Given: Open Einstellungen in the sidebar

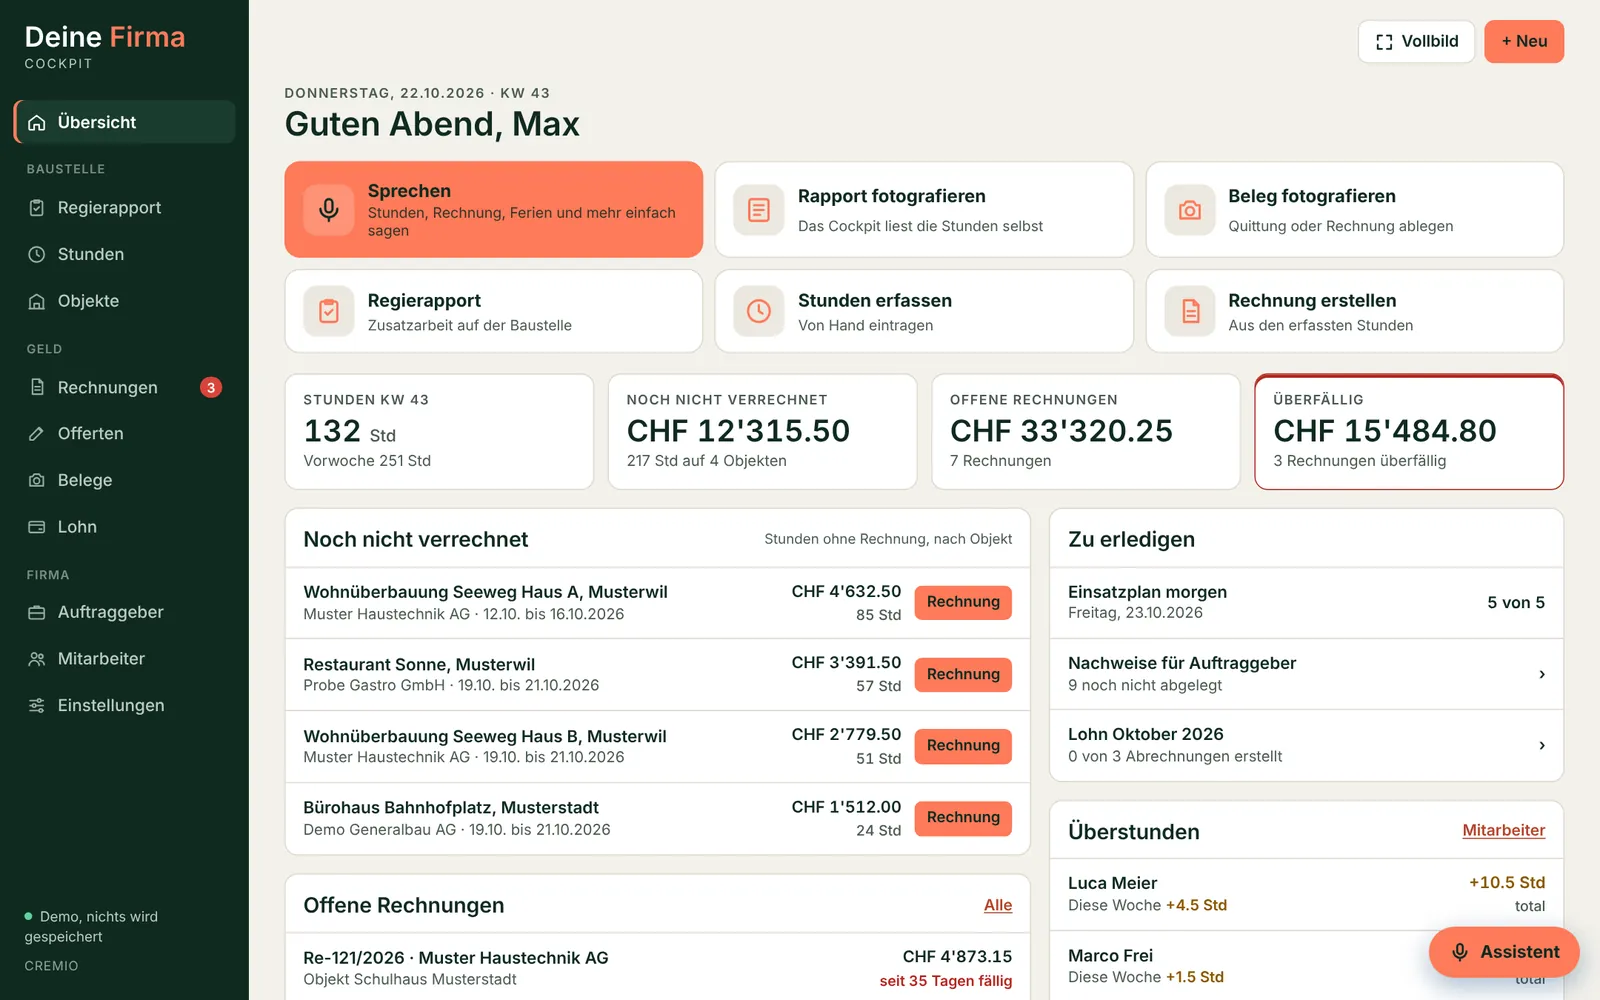Looking at the screenshot, I should [x=125, y=706].
